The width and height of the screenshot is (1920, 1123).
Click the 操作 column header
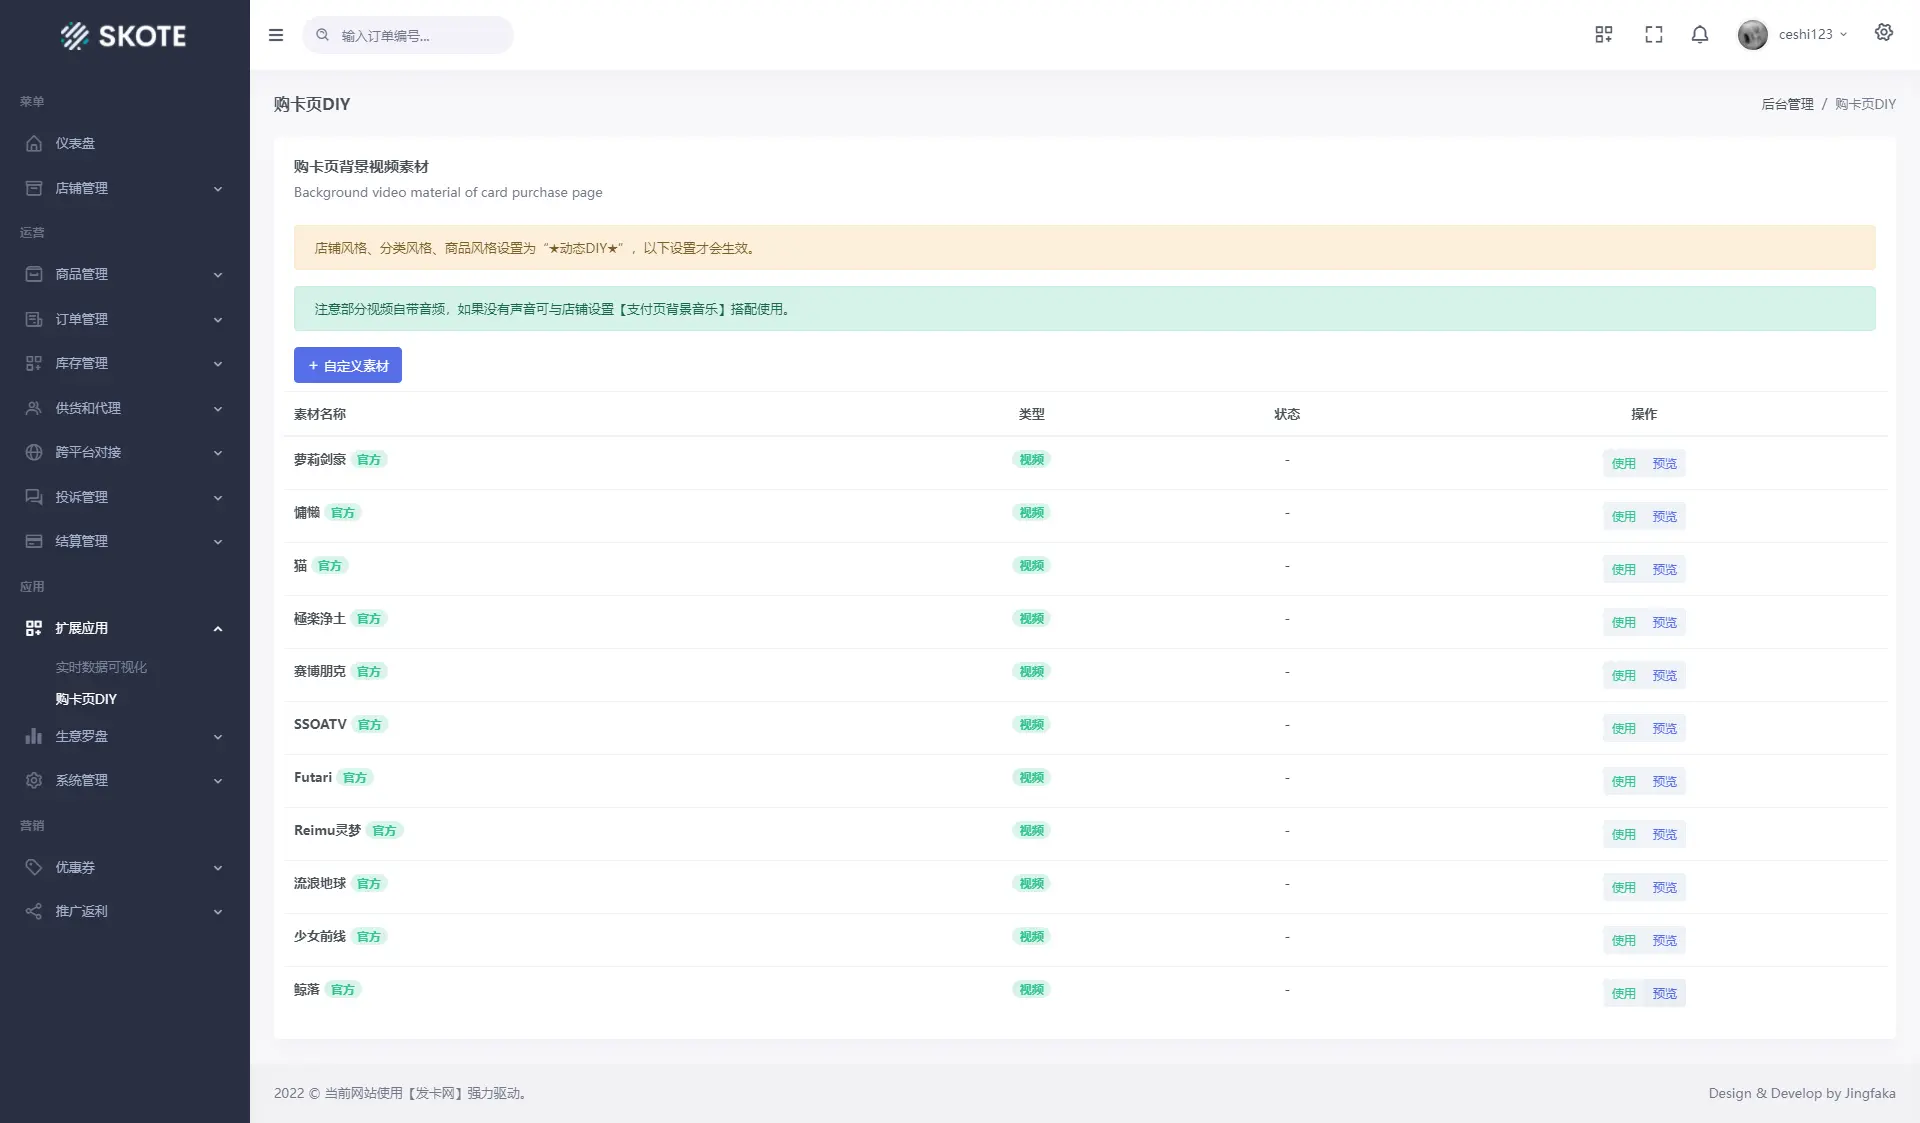pyautogui.click(x=1644, y=414)
